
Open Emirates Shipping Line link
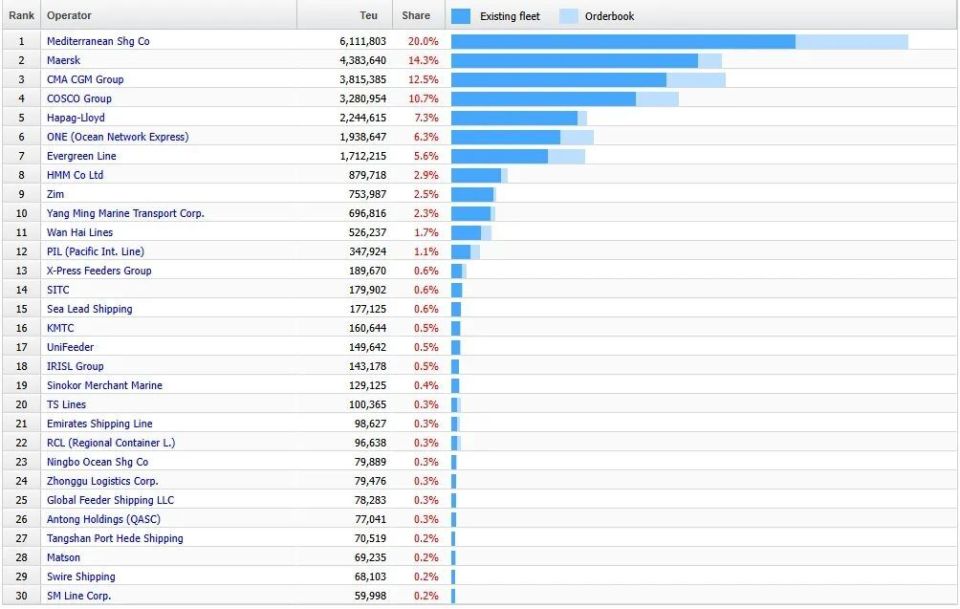(x=100, y=424)
